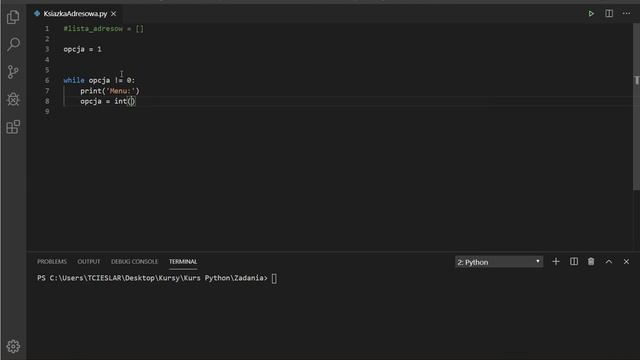Screen dimensions: 640x360
Task: Click the 'opcja = int()' line
Action: click(108, 101)
